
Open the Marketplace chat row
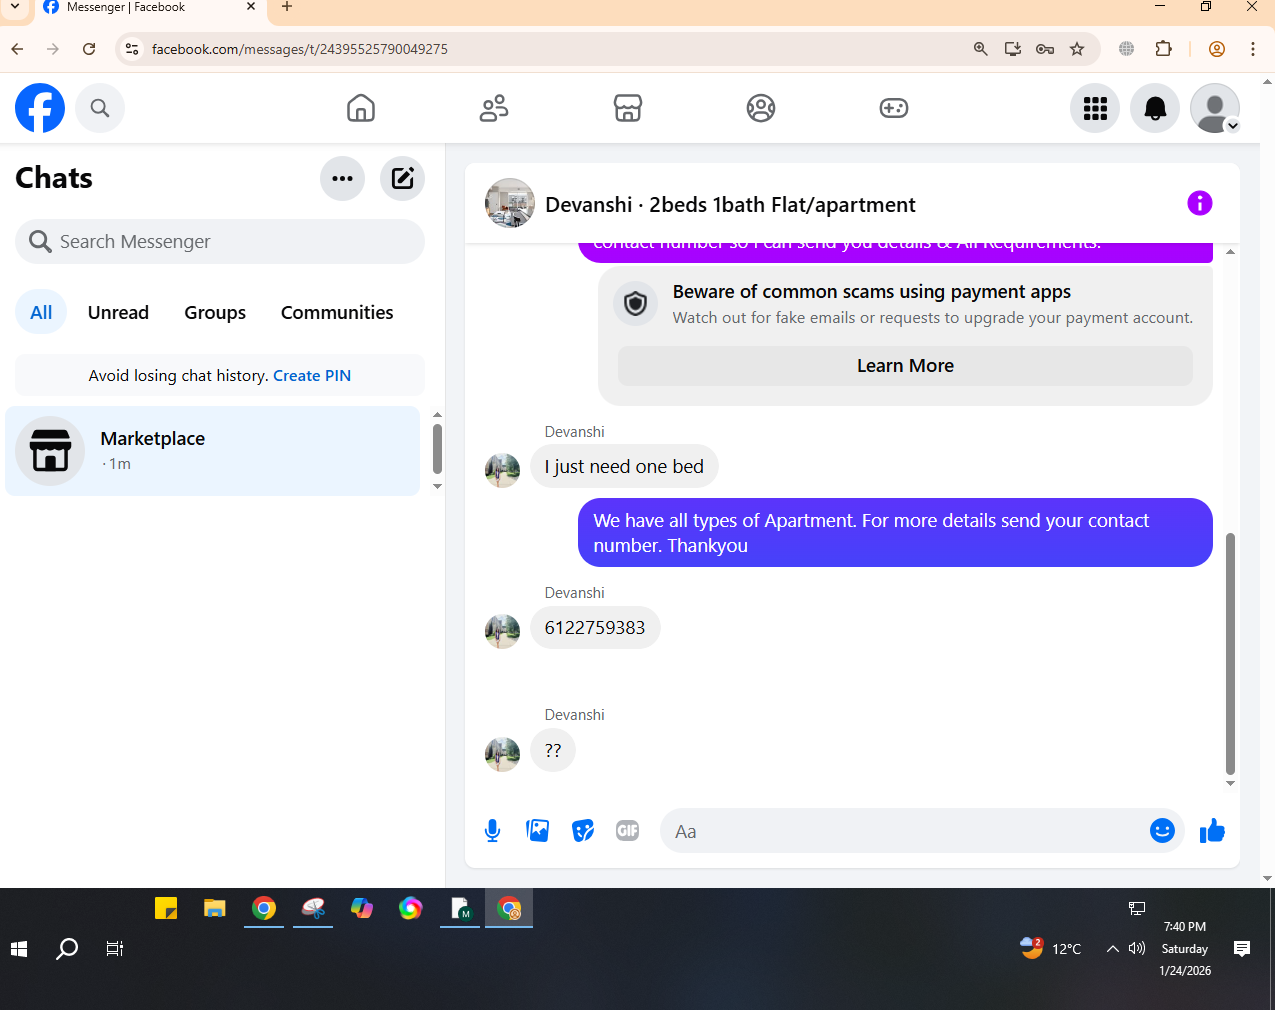[213, 451]
